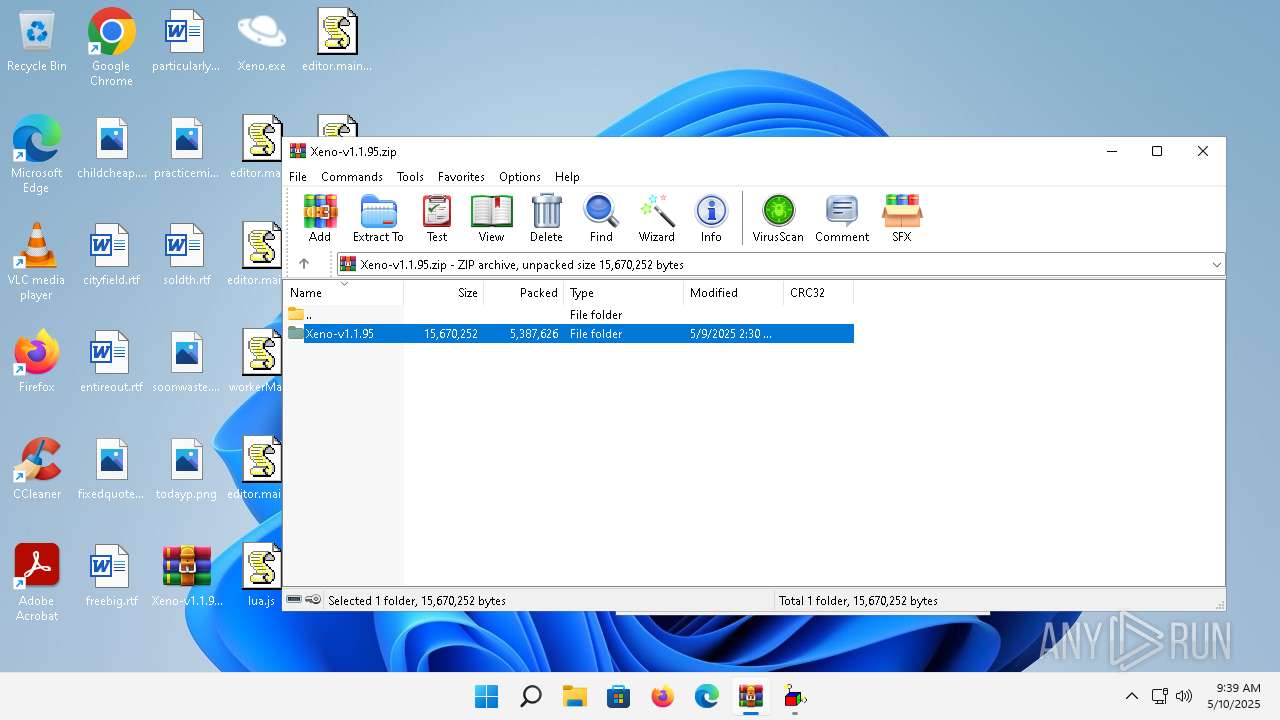Click the volume icon in tray
Viewport: 1280px width, 720px height.
tap(1184, 696)
